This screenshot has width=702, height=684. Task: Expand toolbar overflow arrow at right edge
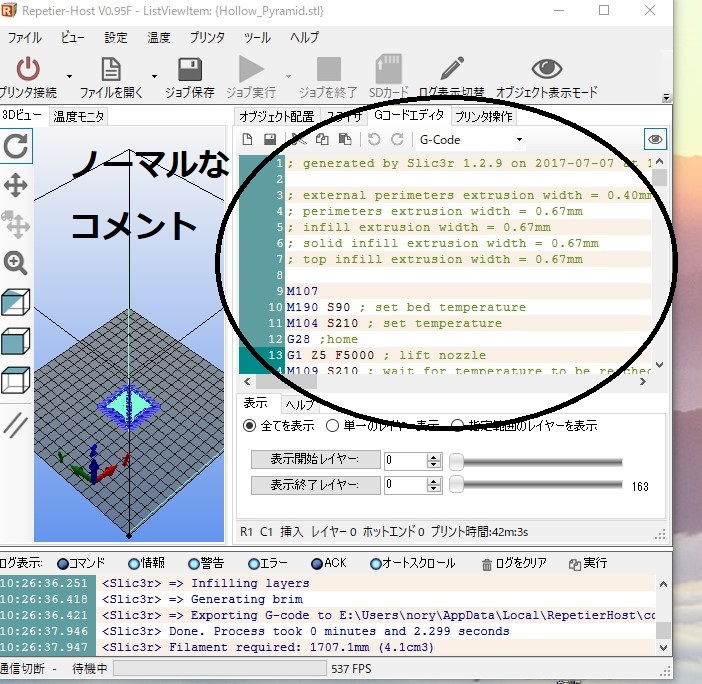[x=666, y=97]
